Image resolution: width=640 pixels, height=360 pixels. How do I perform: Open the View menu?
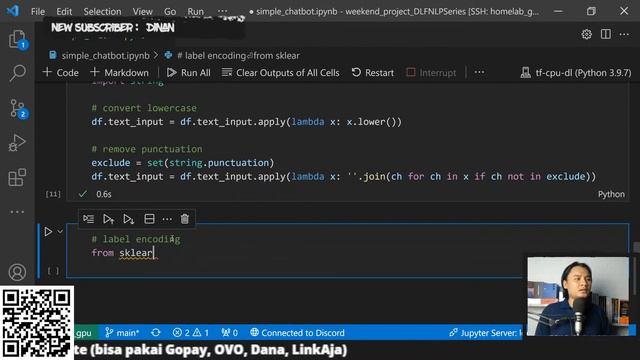coord(142,11)
